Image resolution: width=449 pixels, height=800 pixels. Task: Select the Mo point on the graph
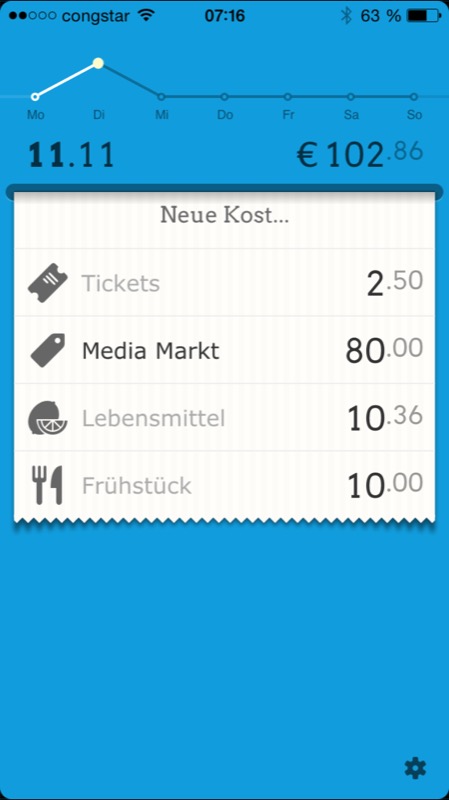pyautogui.click(x=35, y=96)
